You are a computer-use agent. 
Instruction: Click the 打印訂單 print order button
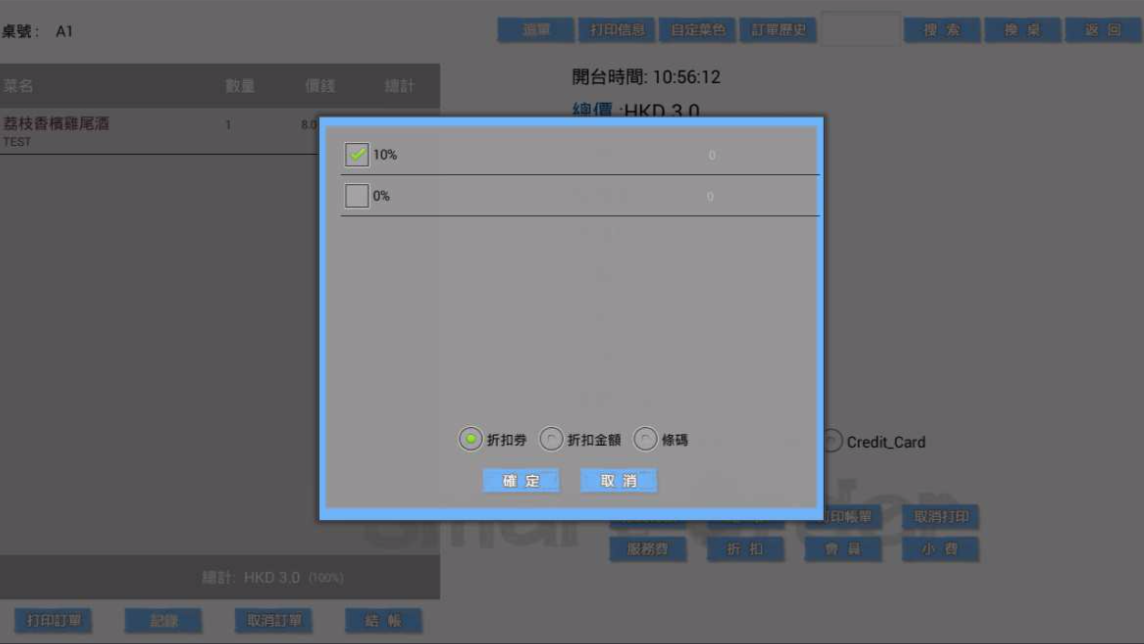pos(53,621)
